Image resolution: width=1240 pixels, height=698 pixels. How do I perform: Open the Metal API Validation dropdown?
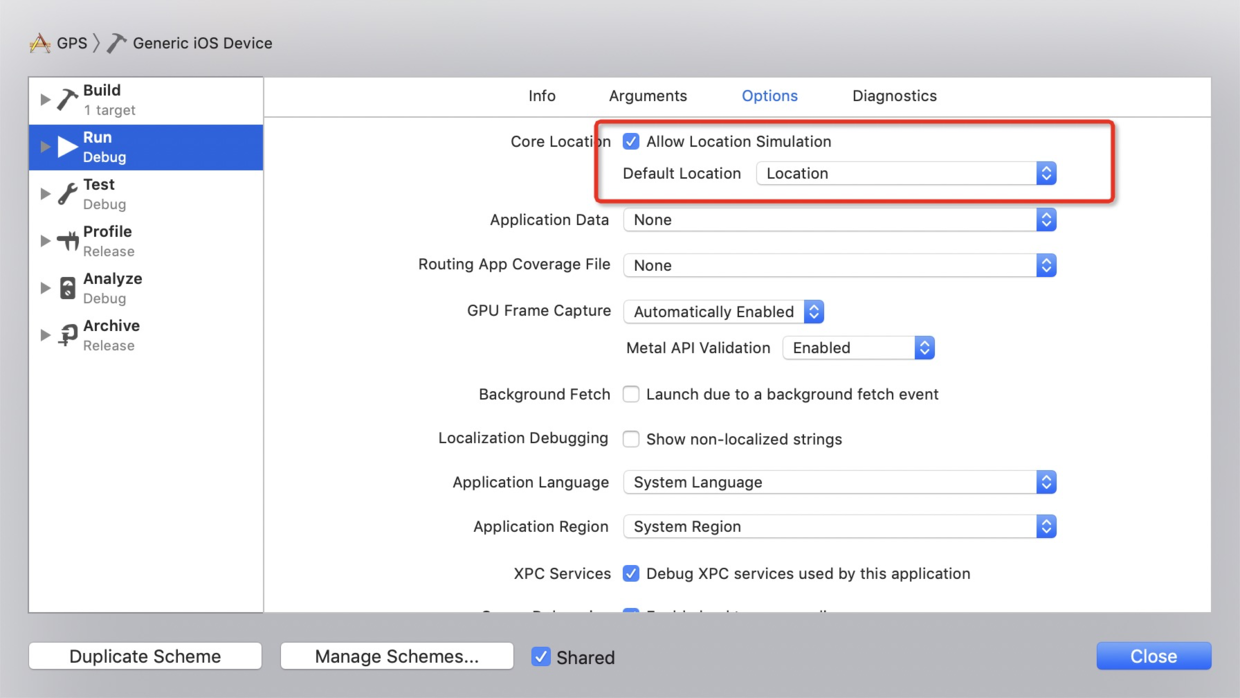(x=859, y=348)
